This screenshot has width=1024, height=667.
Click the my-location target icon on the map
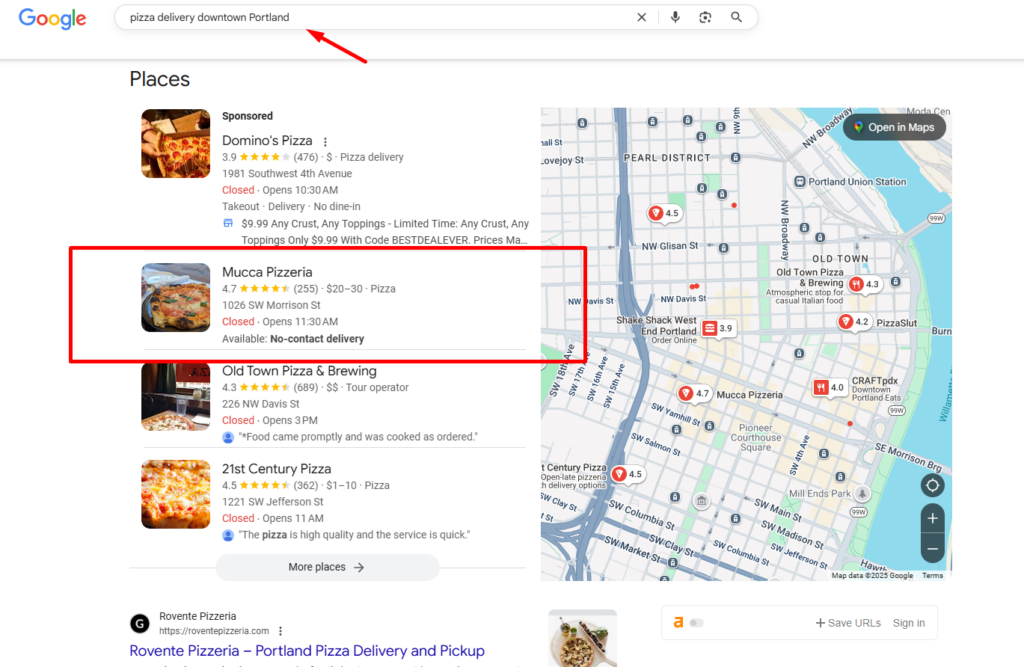click(932, 485)
